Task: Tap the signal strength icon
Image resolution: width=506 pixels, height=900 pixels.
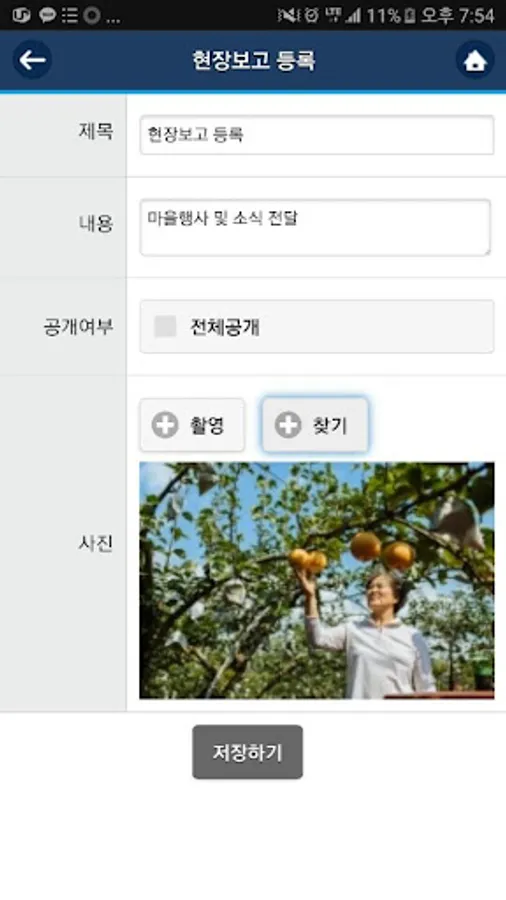Action: pyautogui.click(x=353, y=15)
